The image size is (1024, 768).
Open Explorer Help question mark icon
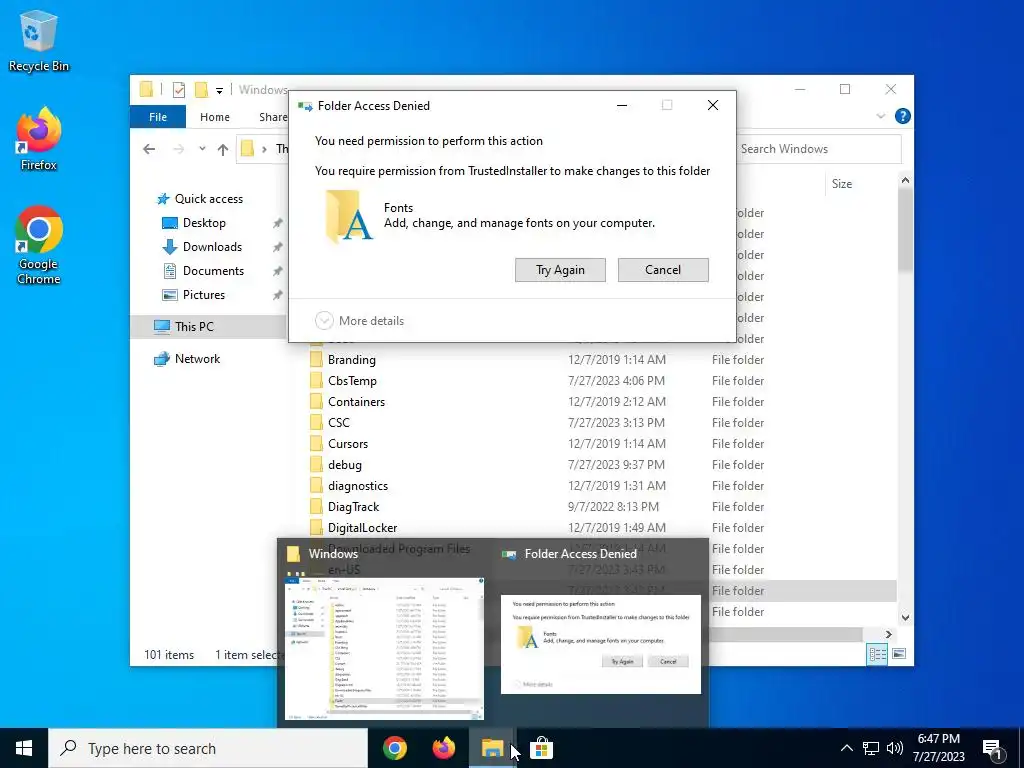[903, 116]
